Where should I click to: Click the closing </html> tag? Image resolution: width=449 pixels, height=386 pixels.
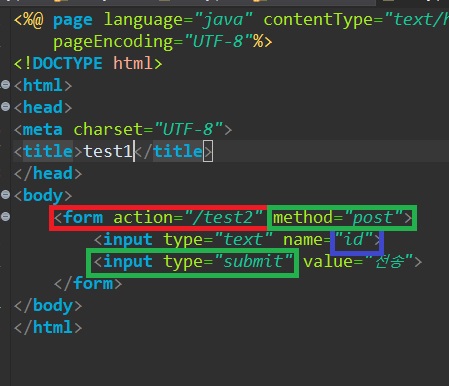(x=48, y=328)
